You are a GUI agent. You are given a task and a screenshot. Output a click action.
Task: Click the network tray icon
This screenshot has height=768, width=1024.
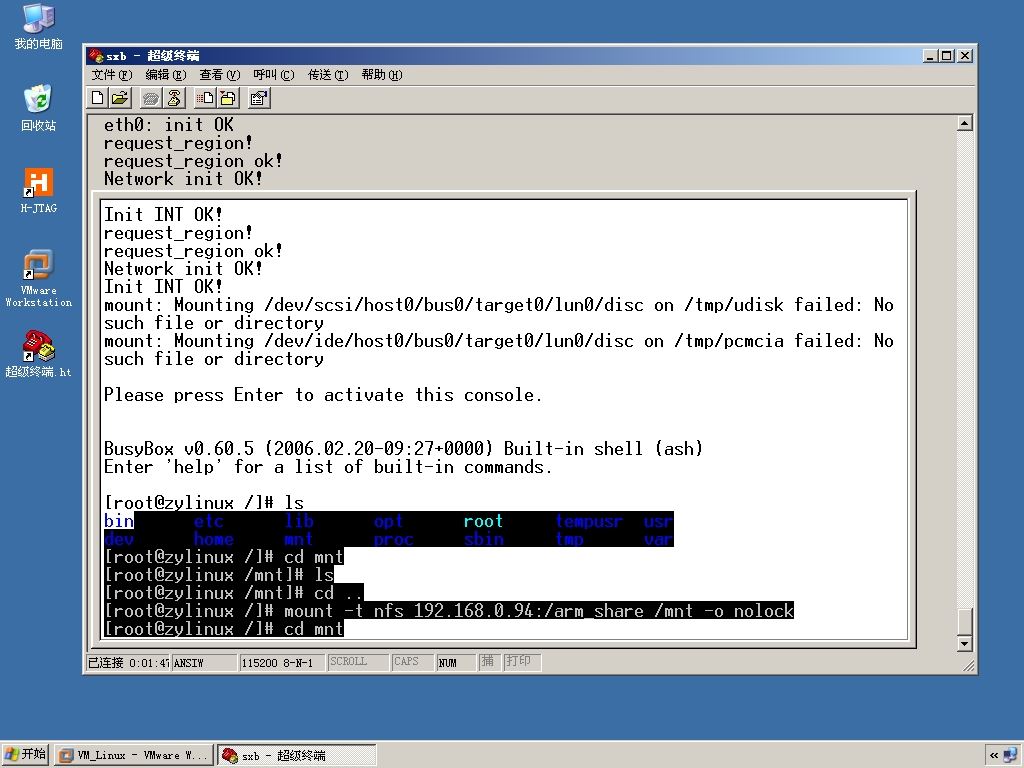point(1011,755)
